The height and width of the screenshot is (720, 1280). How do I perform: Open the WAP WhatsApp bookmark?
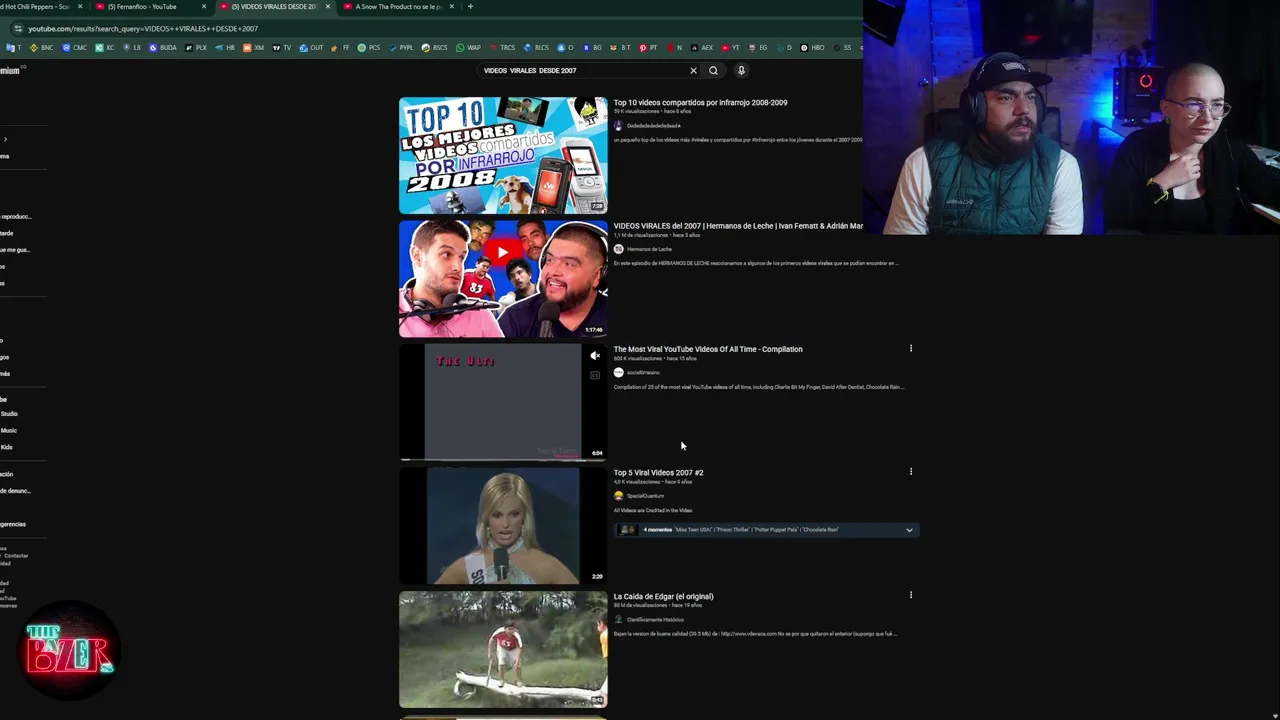pyautogui.click(x=468, y=47)
